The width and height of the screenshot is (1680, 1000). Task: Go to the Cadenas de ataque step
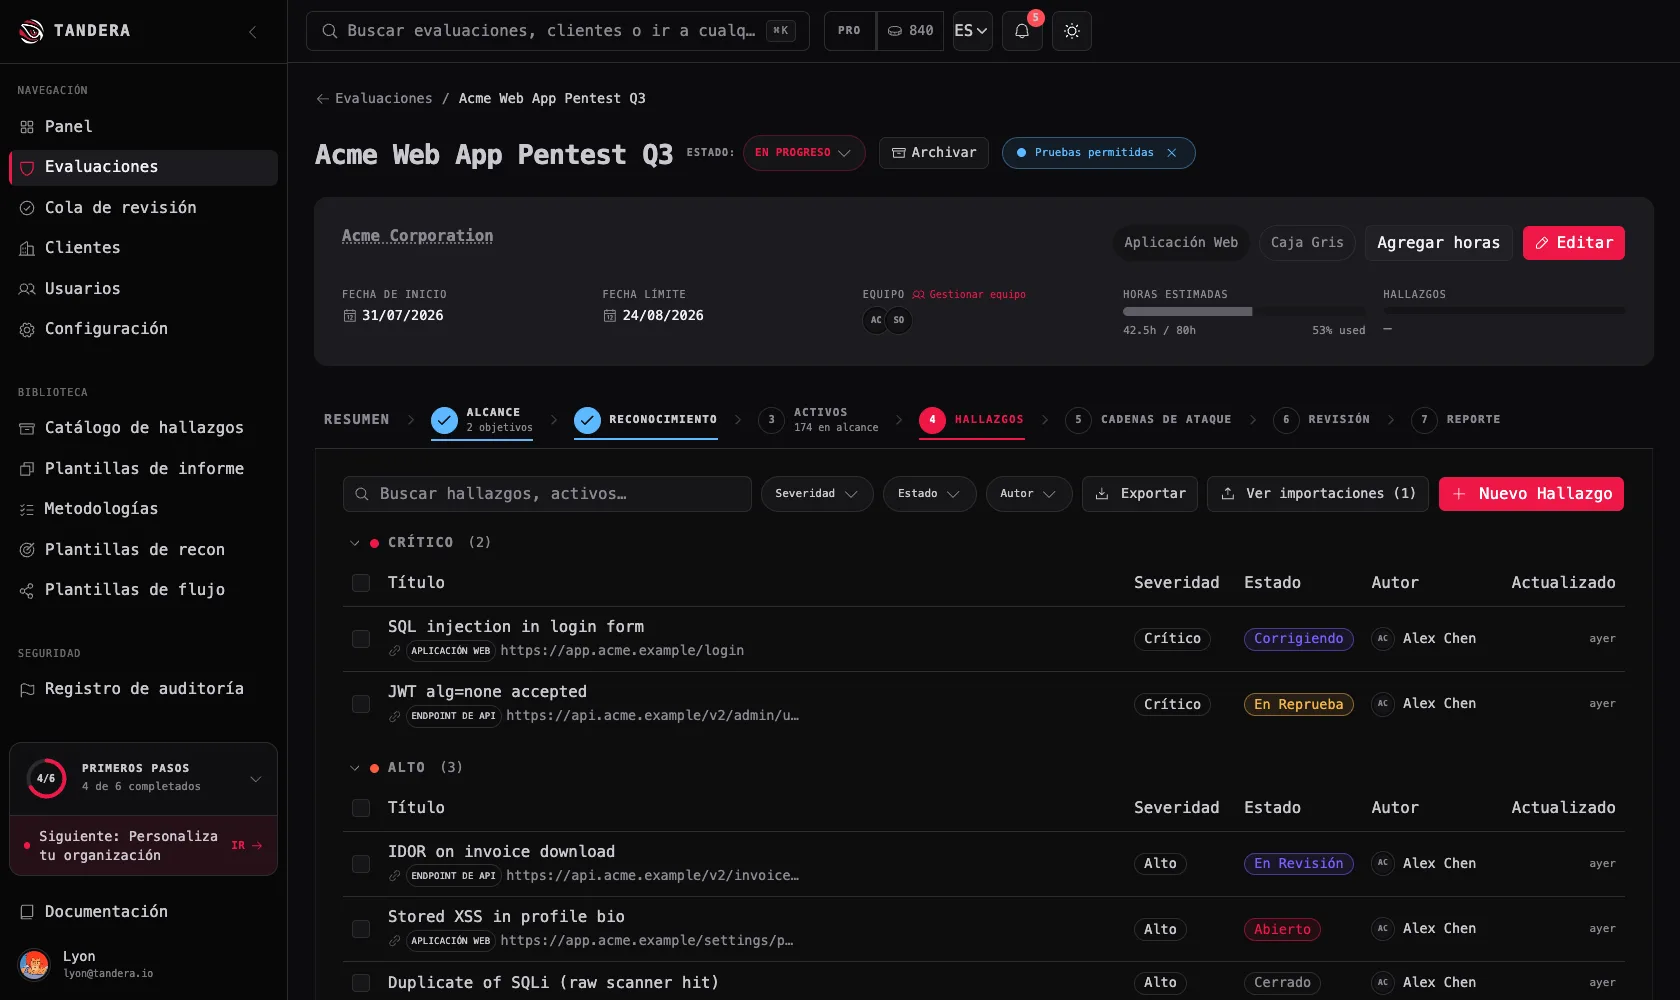[x=1149, y=420]
